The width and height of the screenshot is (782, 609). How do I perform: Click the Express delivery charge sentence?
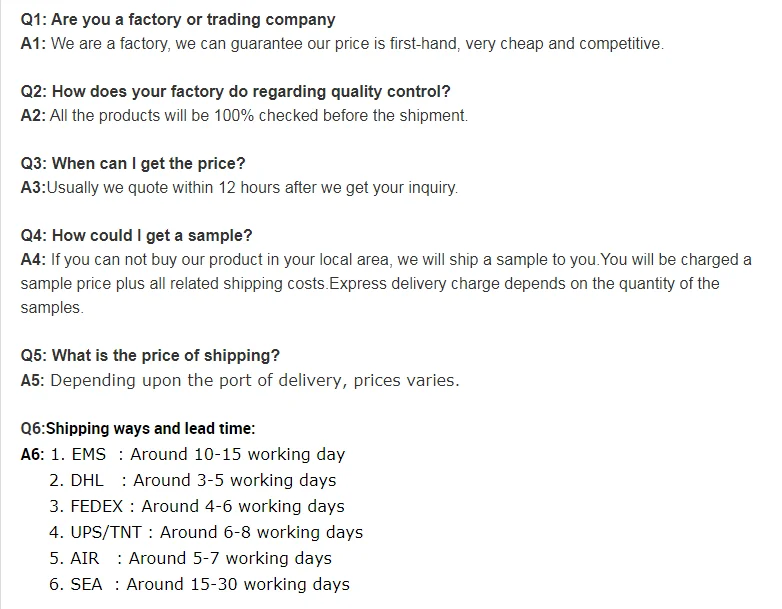click(x=524, y=284)
